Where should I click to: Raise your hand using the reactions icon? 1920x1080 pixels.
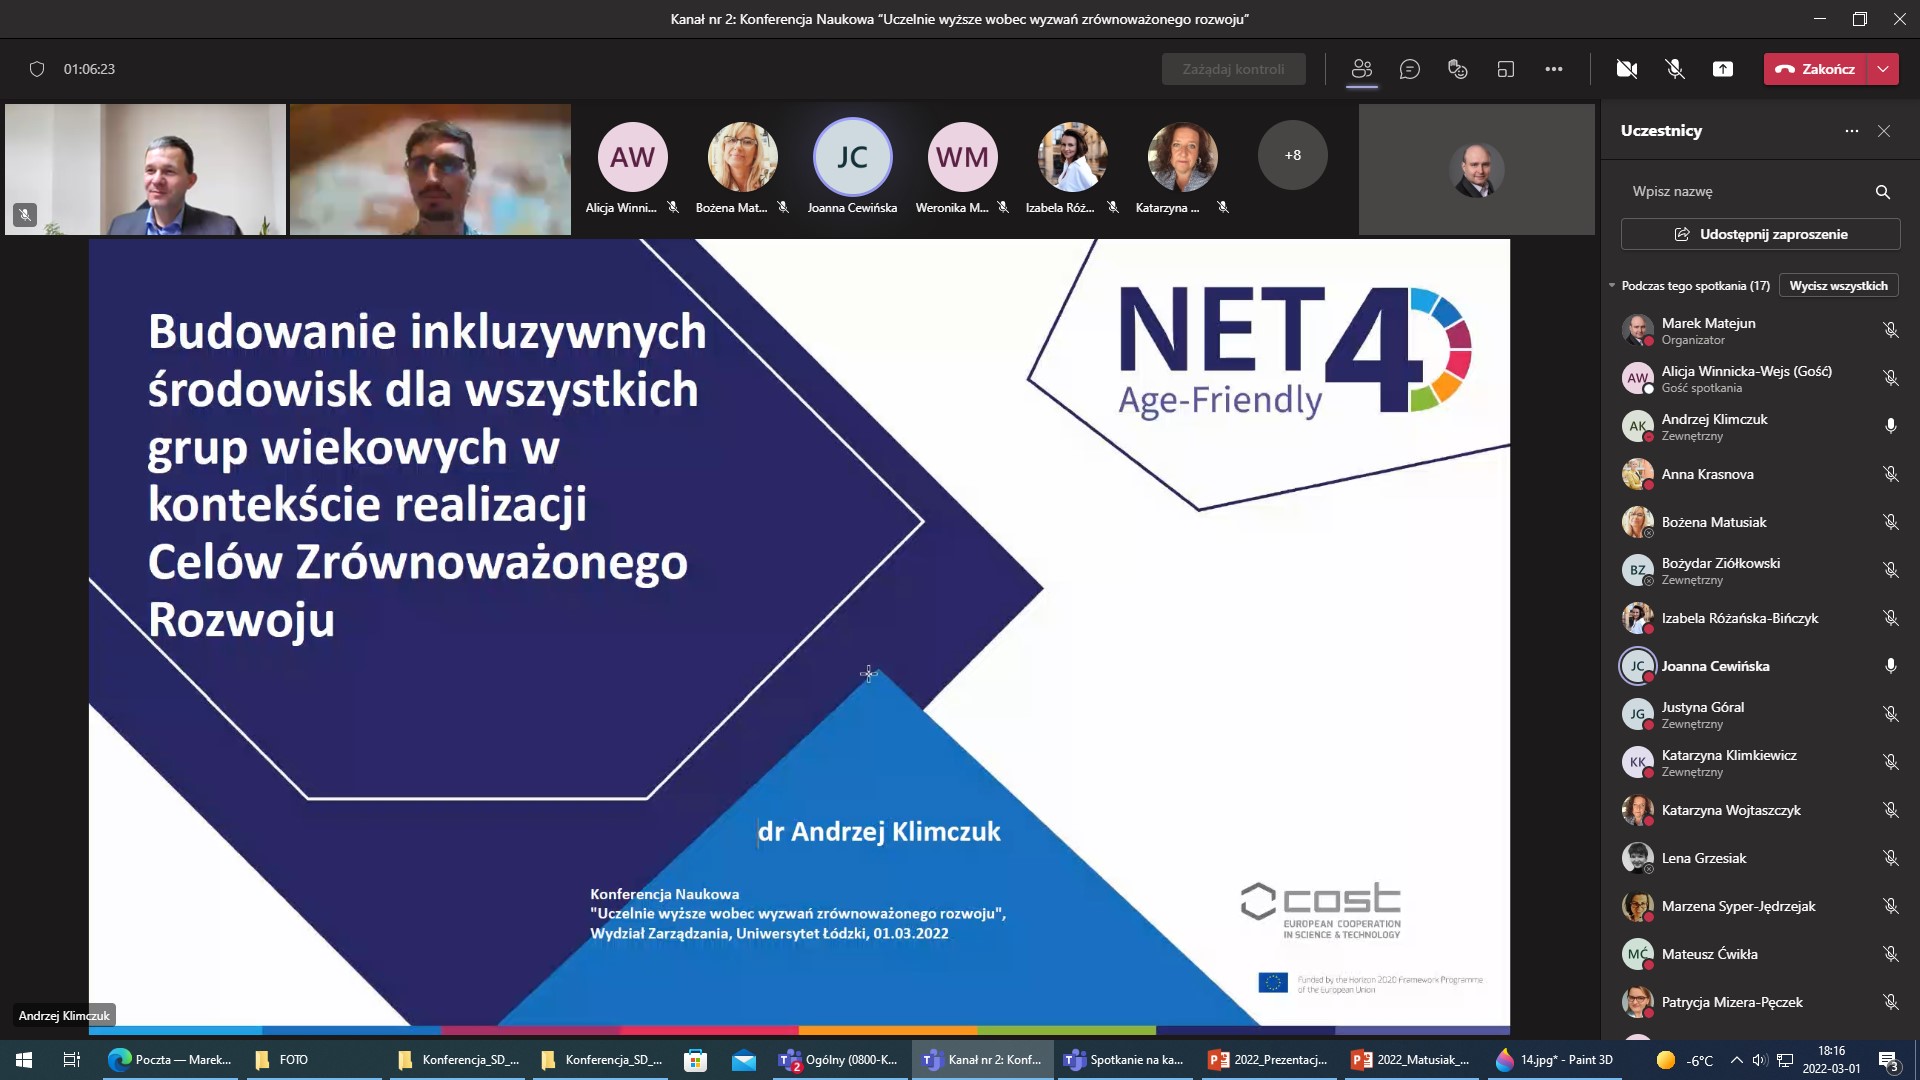[x=1457, y=69]
